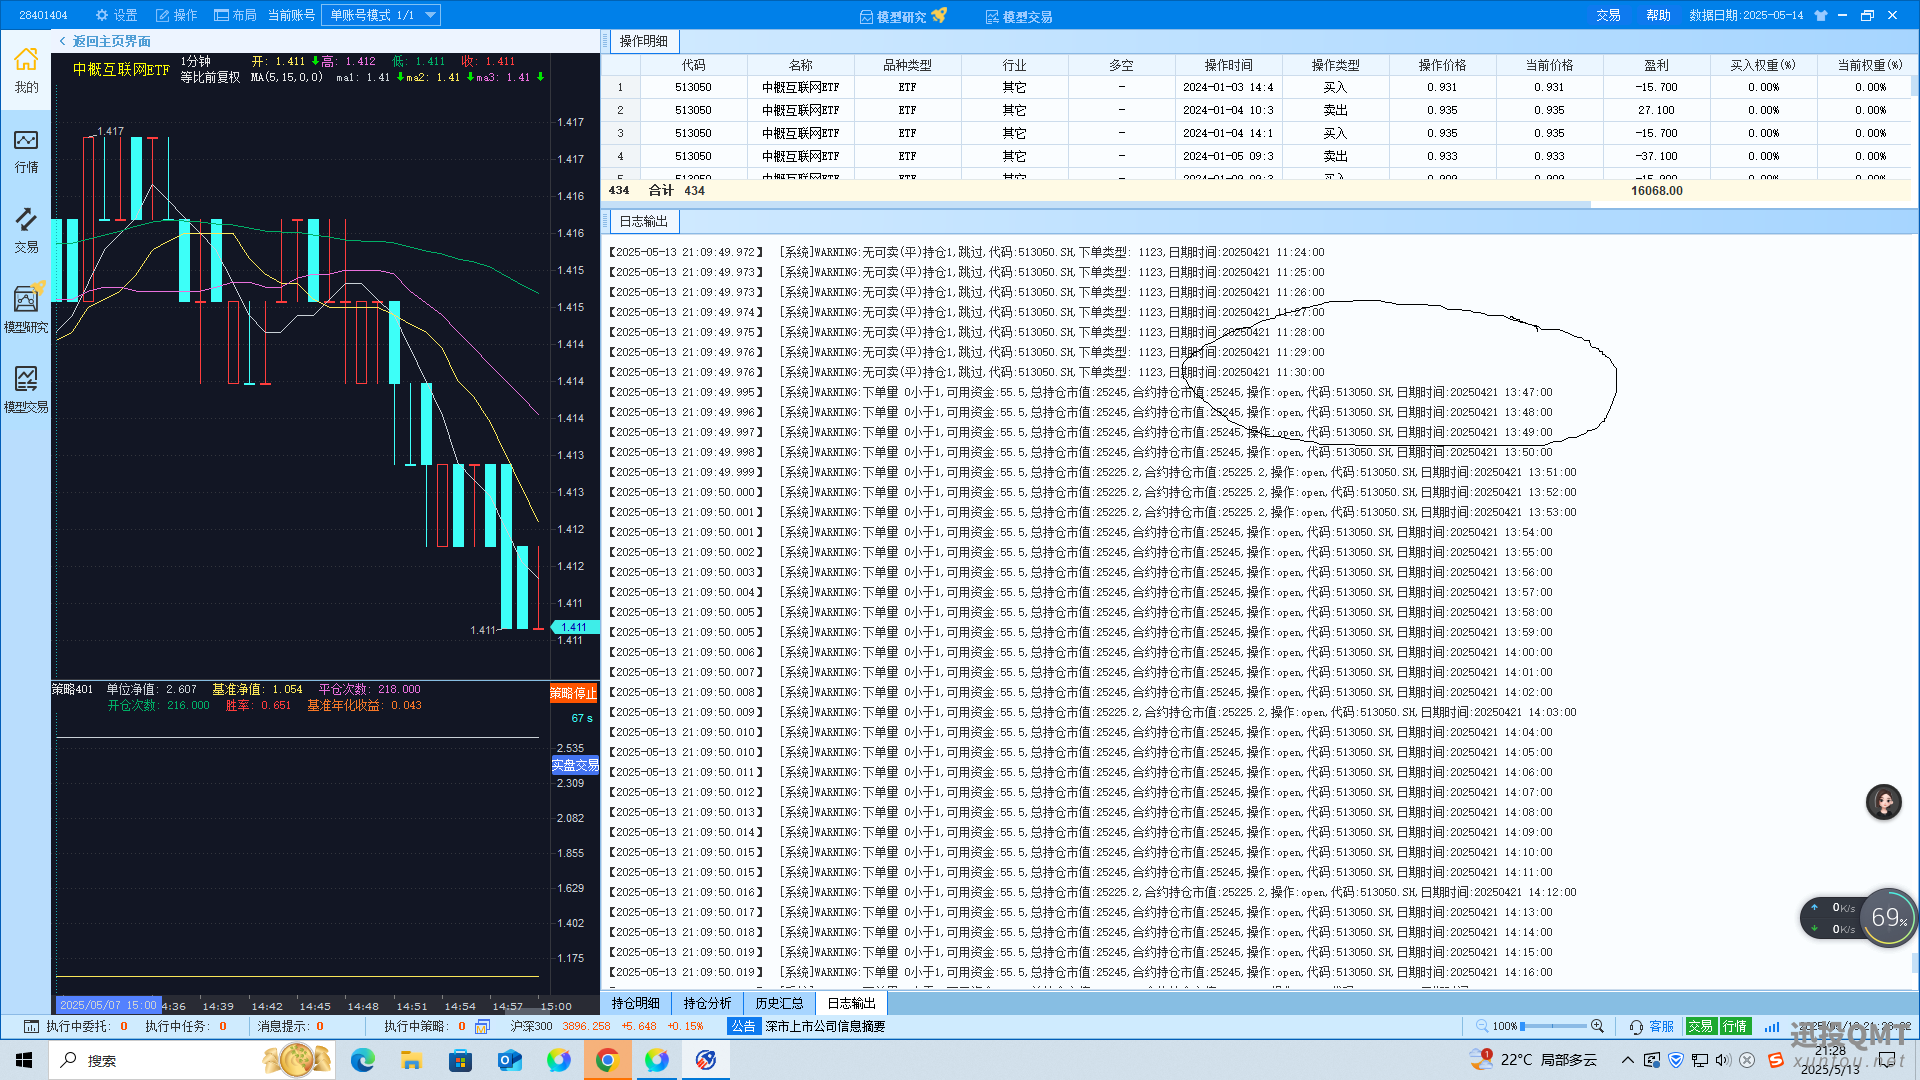Open the 交易 trading sidebar icon
This screenshot has height=1080, width=1920.
click(26, 231)
